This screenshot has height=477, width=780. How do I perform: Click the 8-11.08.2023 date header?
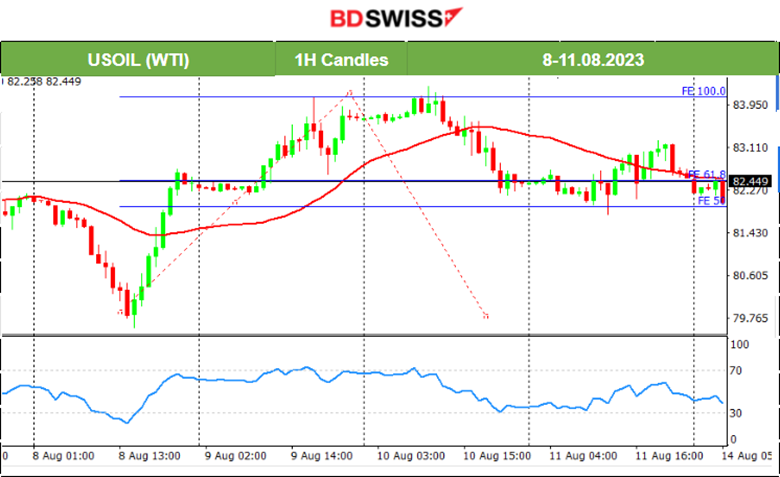(593, 60)
